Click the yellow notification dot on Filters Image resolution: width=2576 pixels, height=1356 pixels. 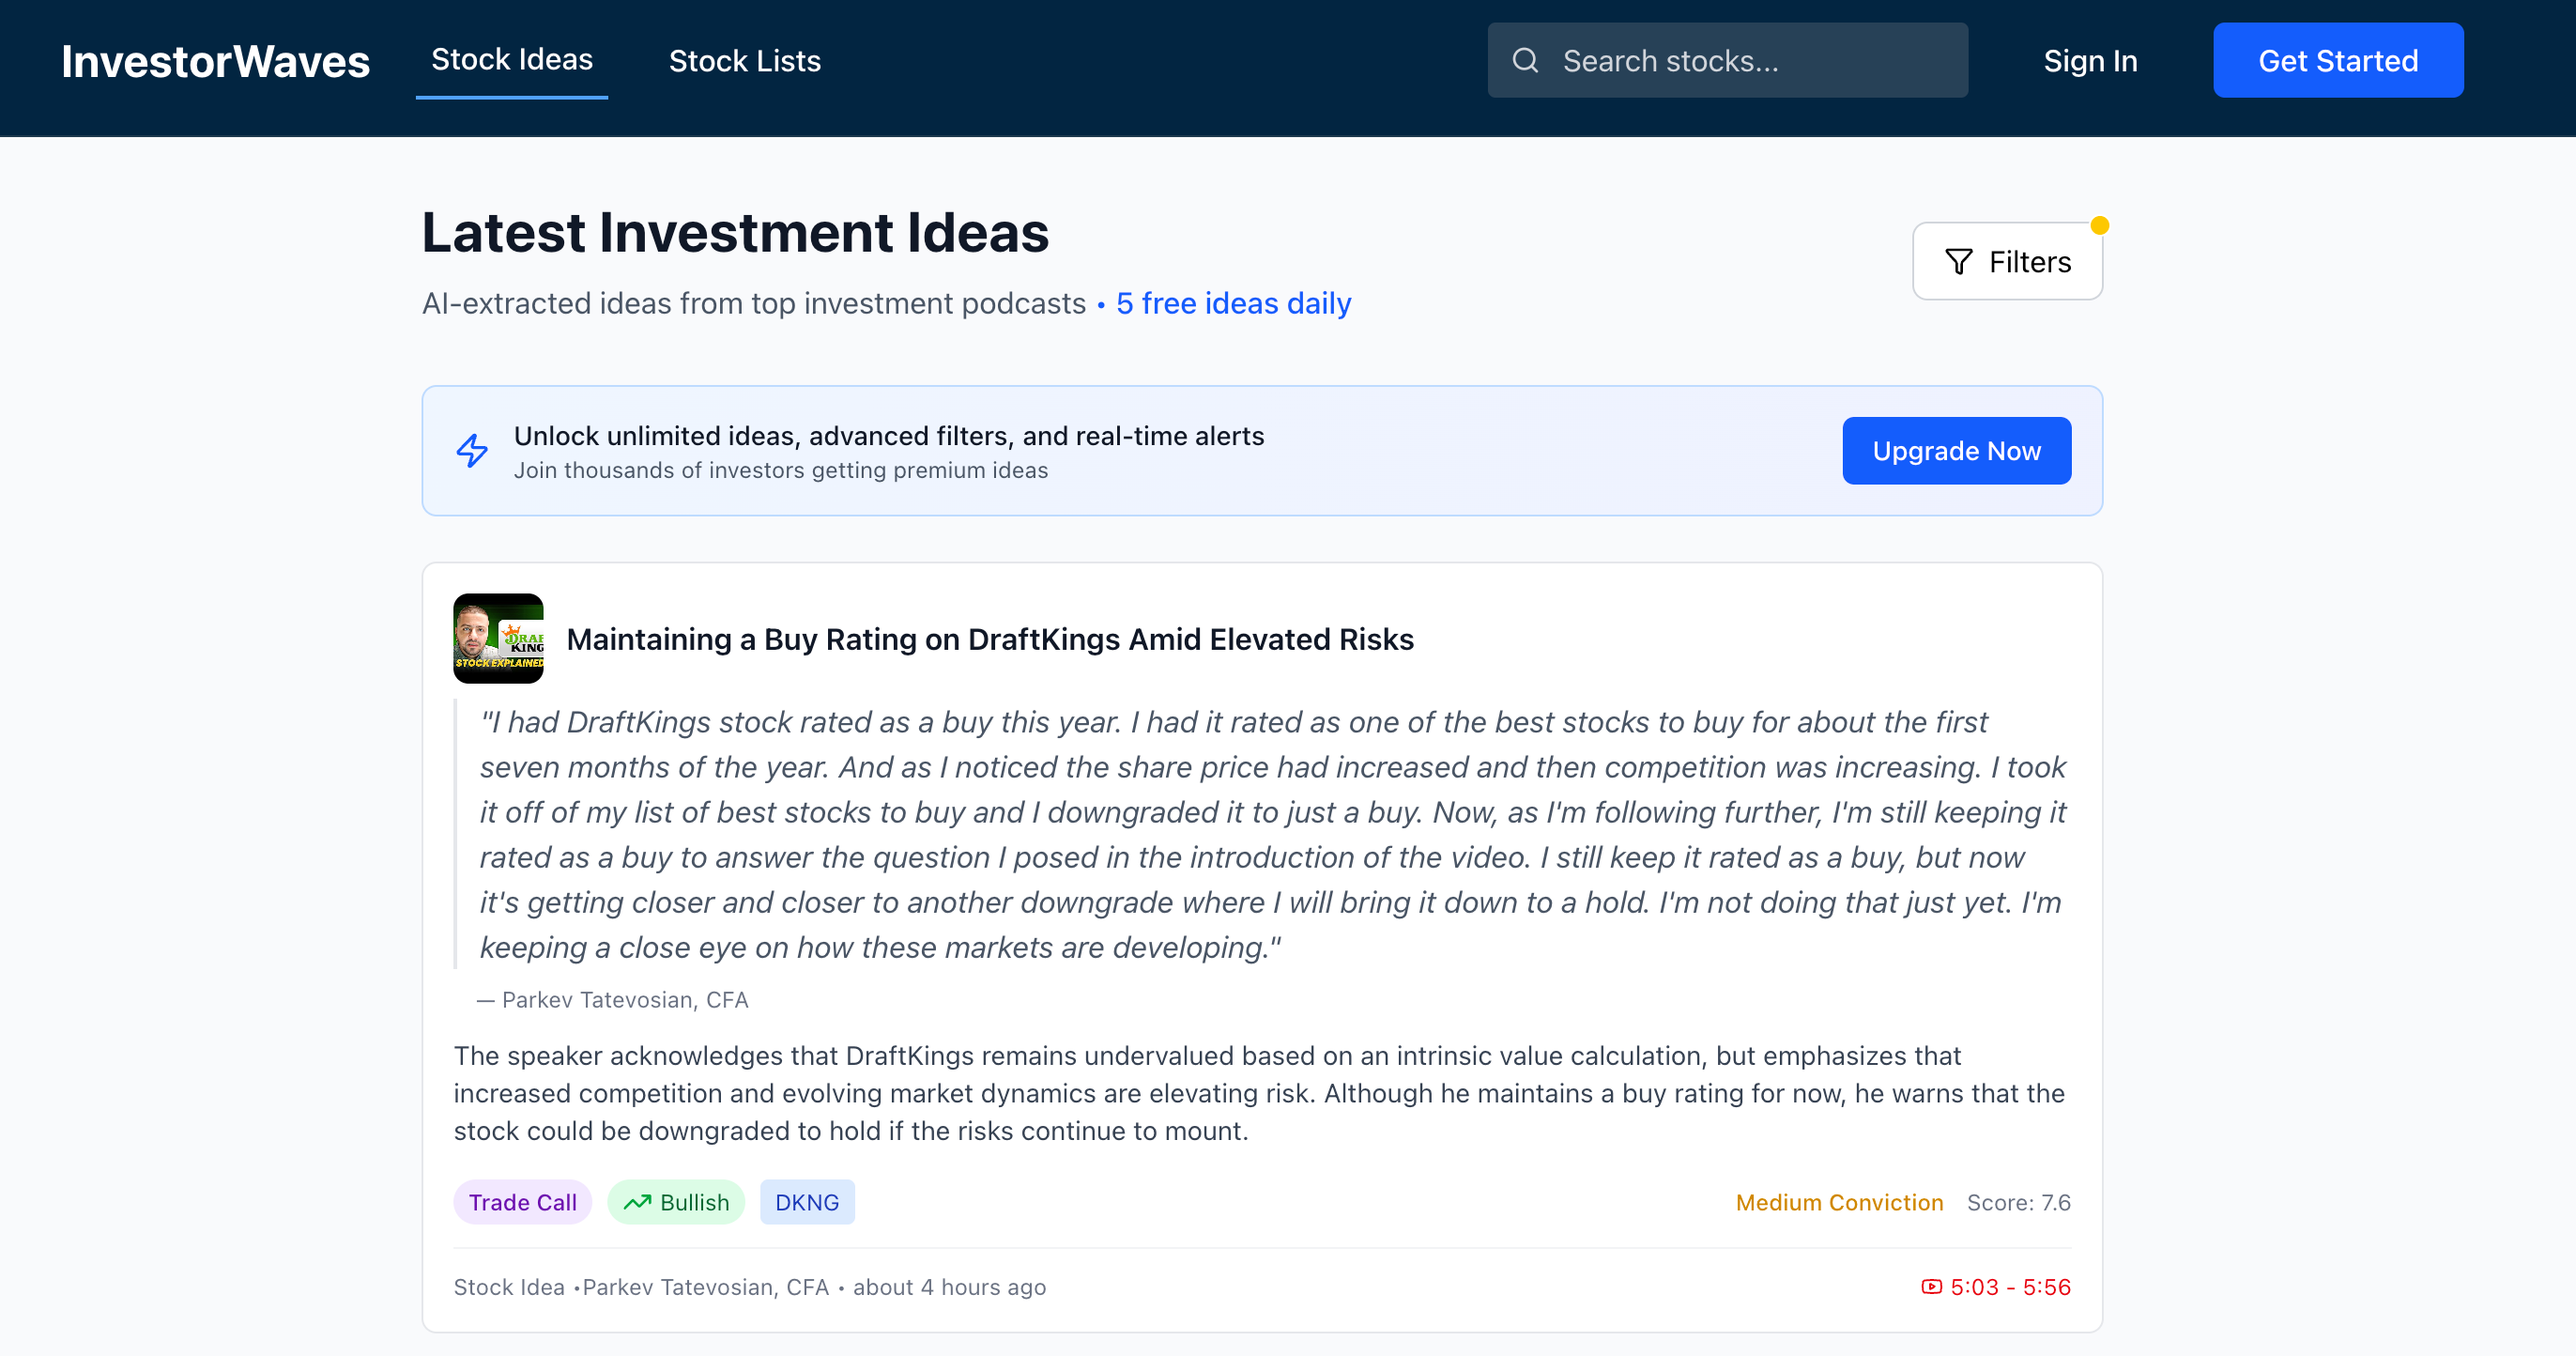point(2099,226)
